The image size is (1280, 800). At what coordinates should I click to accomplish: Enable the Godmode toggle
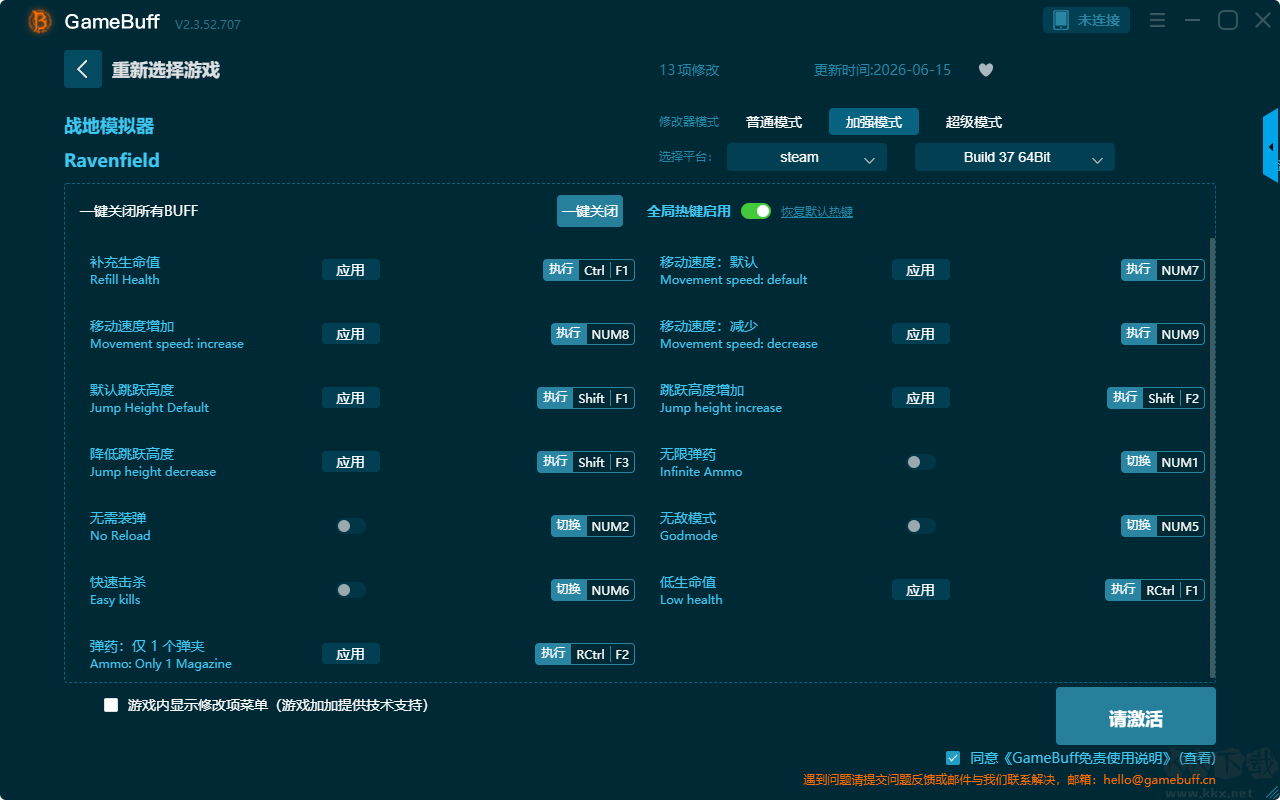[920, 526]
